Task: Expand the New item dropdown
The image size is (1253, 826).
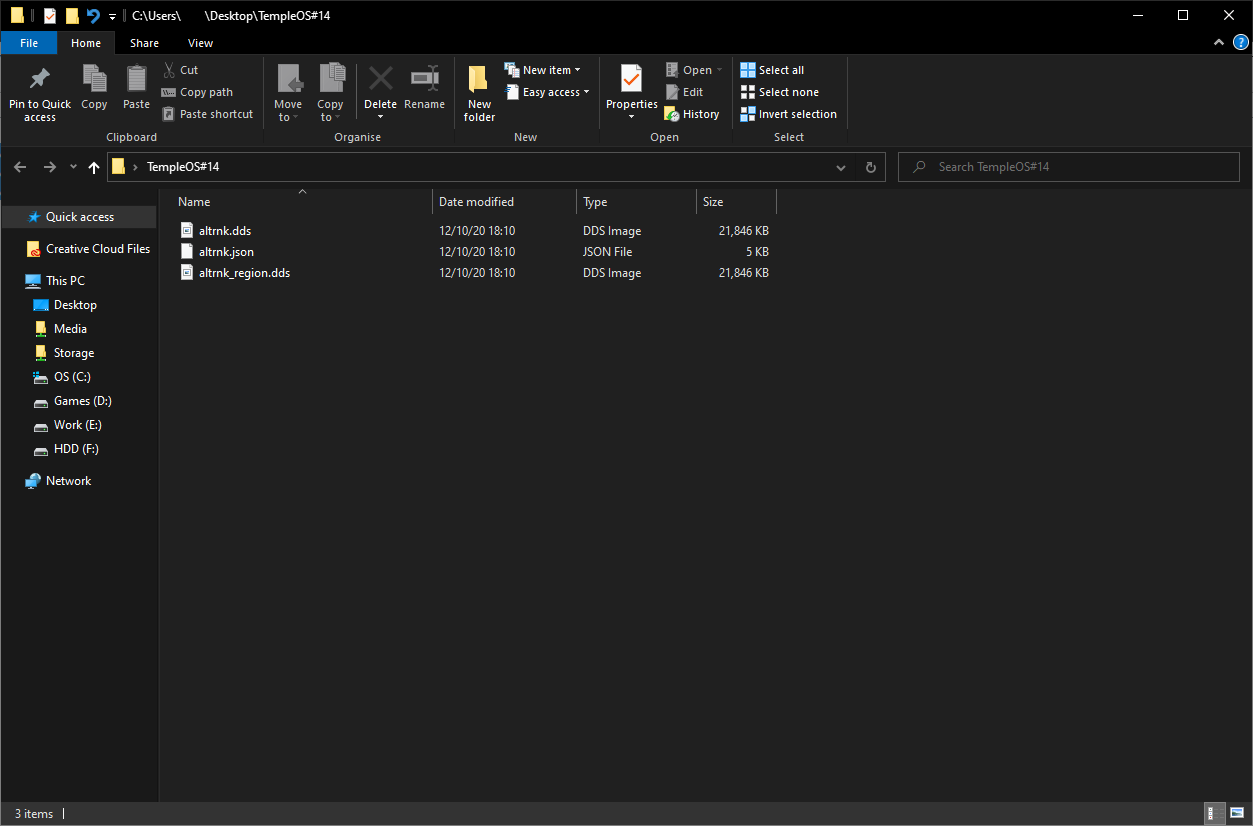Action: 543,70
